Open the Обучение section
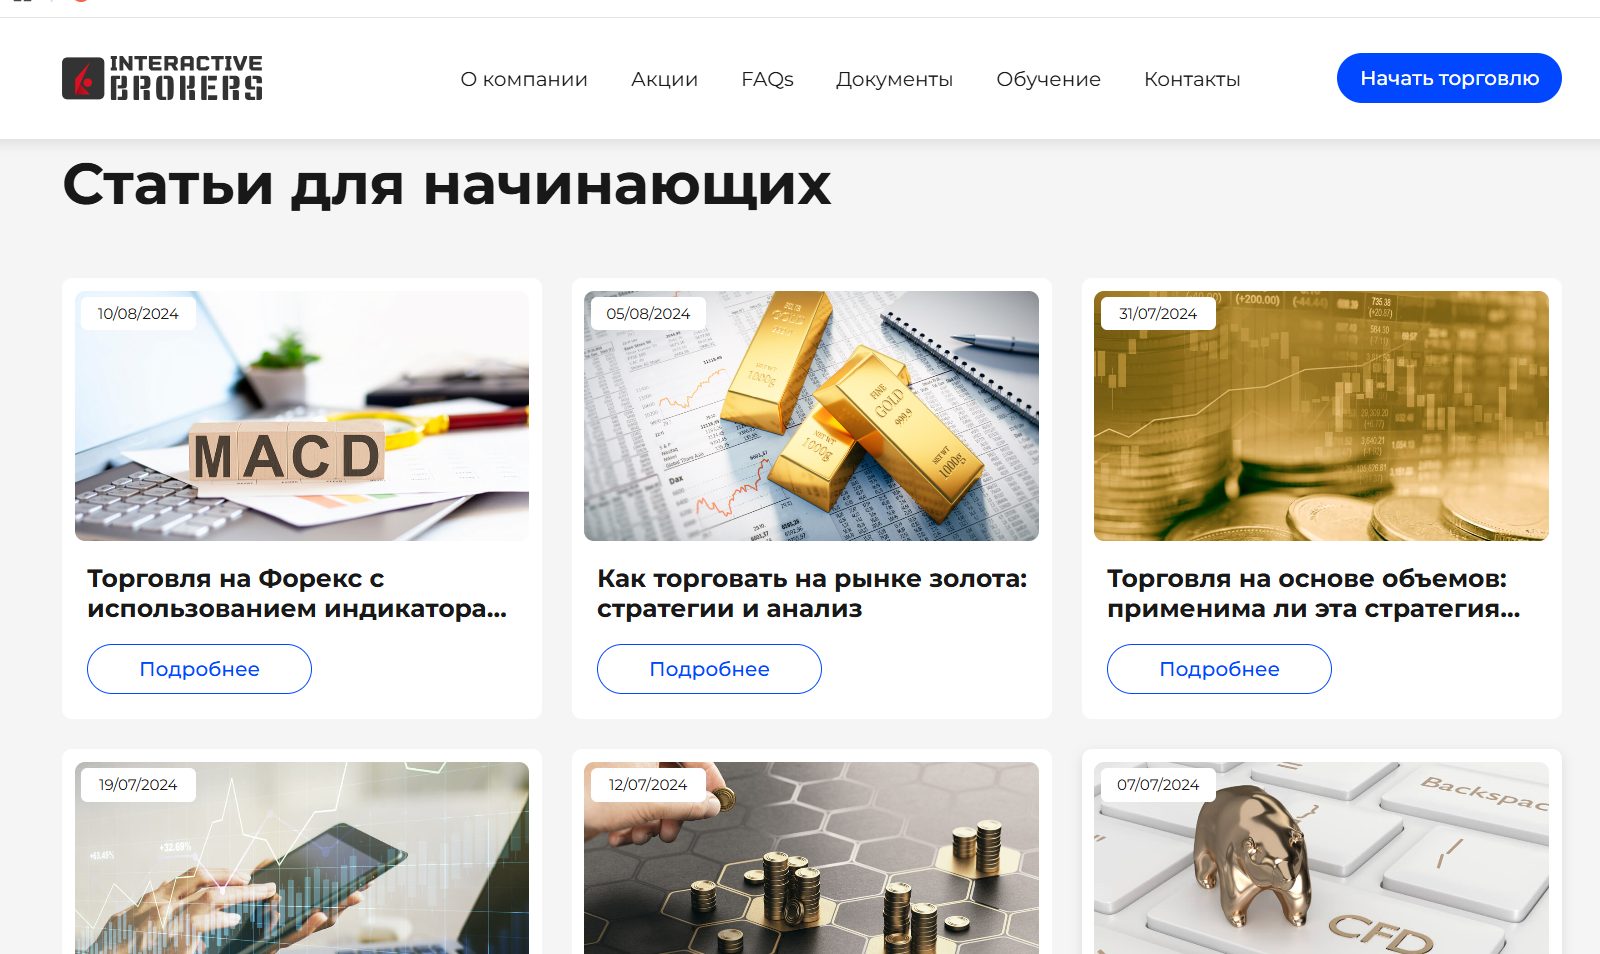The image size is (1600, 954). 1048,79
